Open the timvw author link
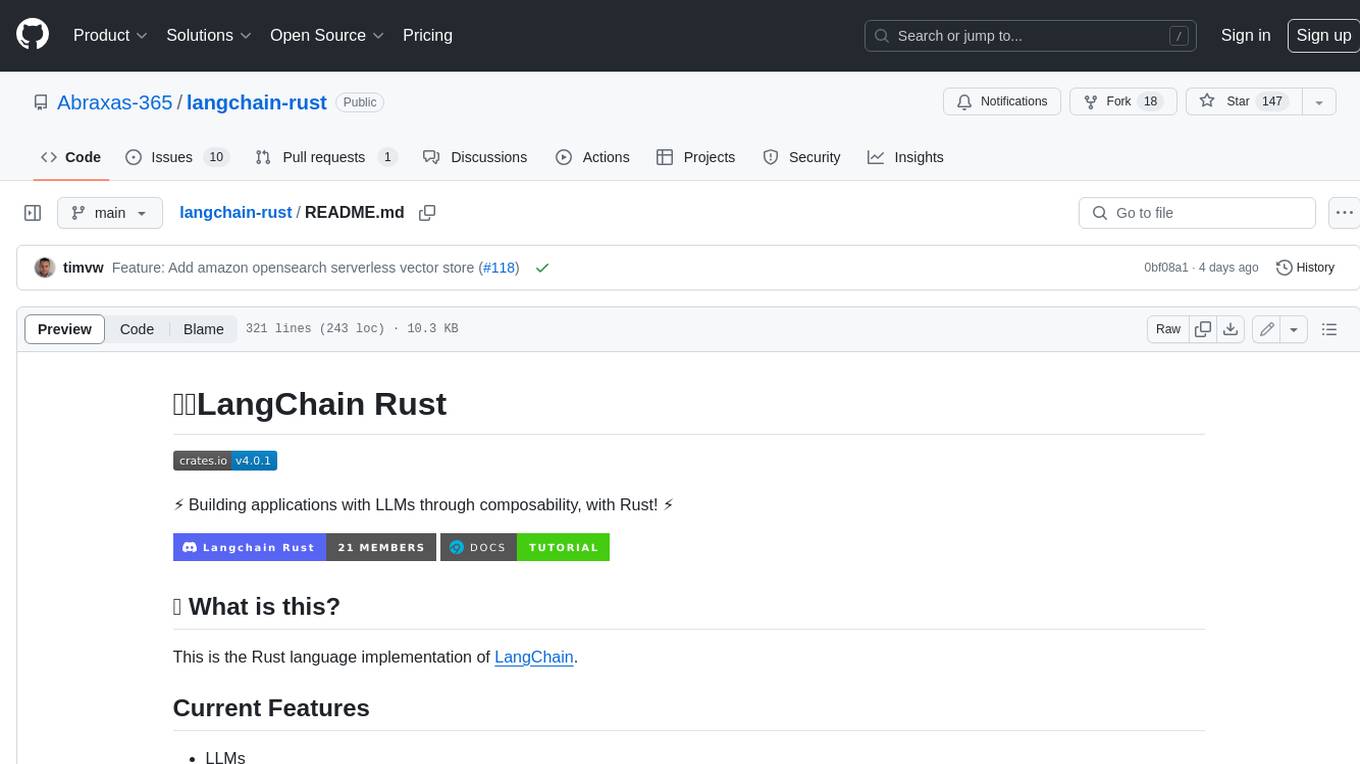The image size is (1360, 764). pos(83,268)
